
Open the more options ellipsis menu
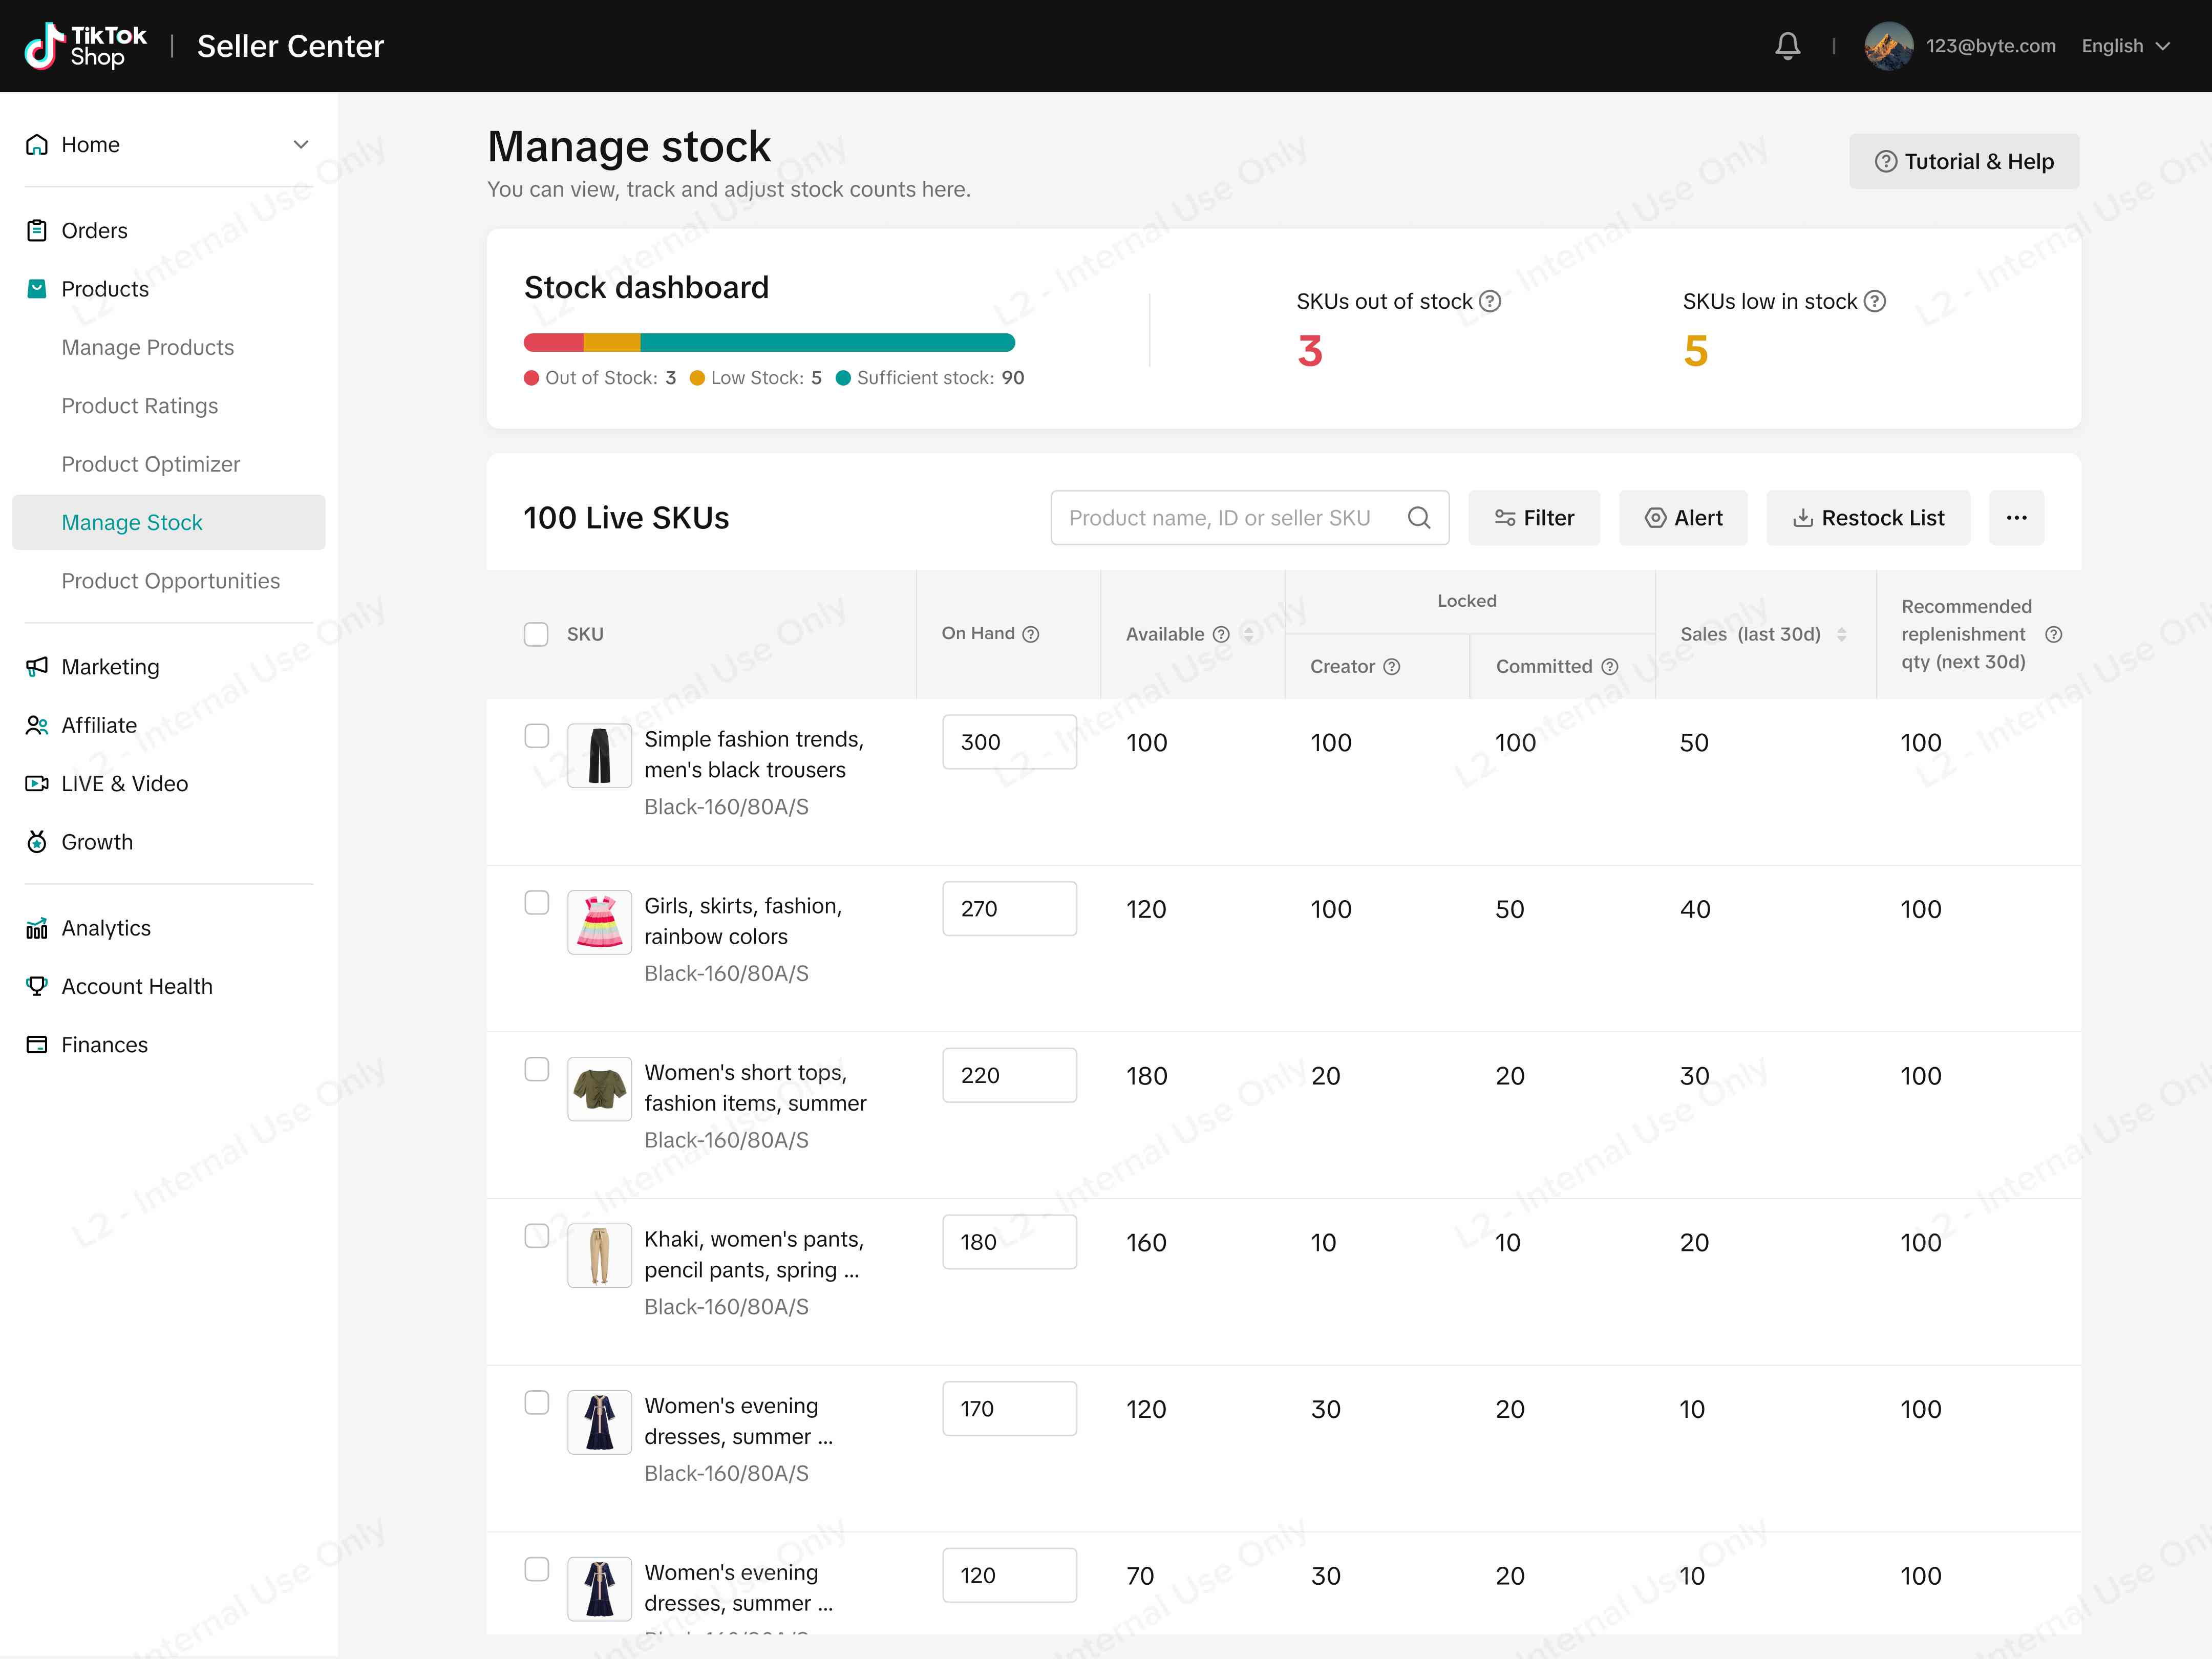(2017, 518)
